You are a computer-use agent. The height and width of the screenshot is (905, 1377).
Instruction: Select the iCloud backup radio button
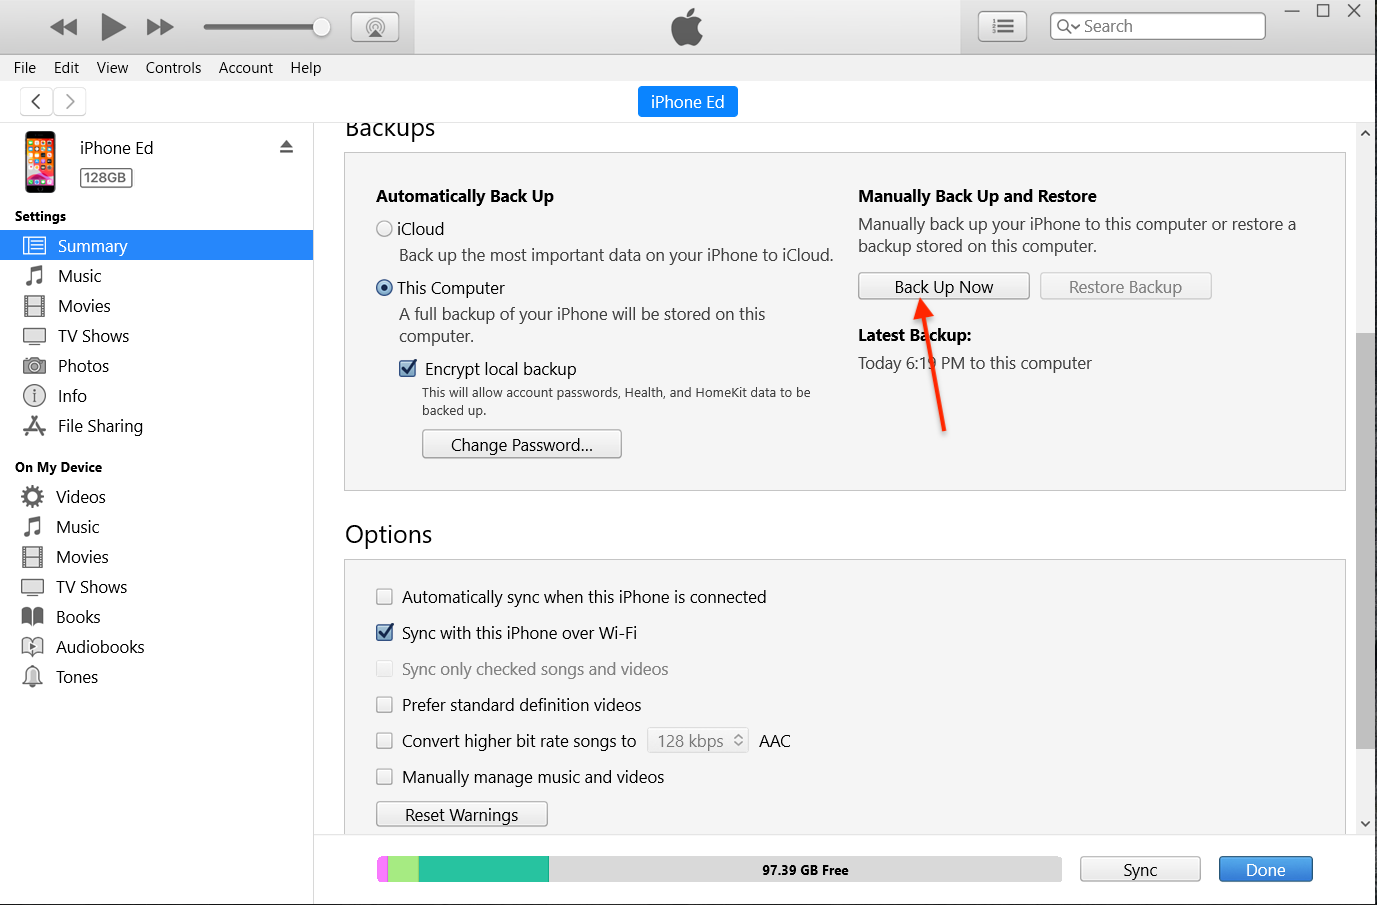click(x=384, y=229)
